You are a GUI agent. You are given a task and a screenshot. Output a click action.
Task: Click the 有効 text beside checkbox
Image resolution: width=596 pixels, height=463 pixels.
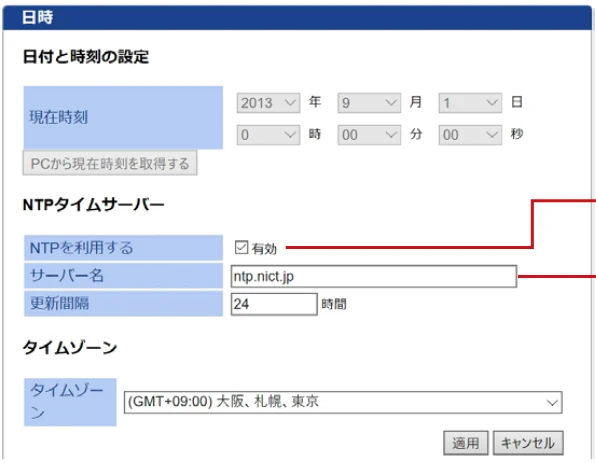(x=264, y=249)
